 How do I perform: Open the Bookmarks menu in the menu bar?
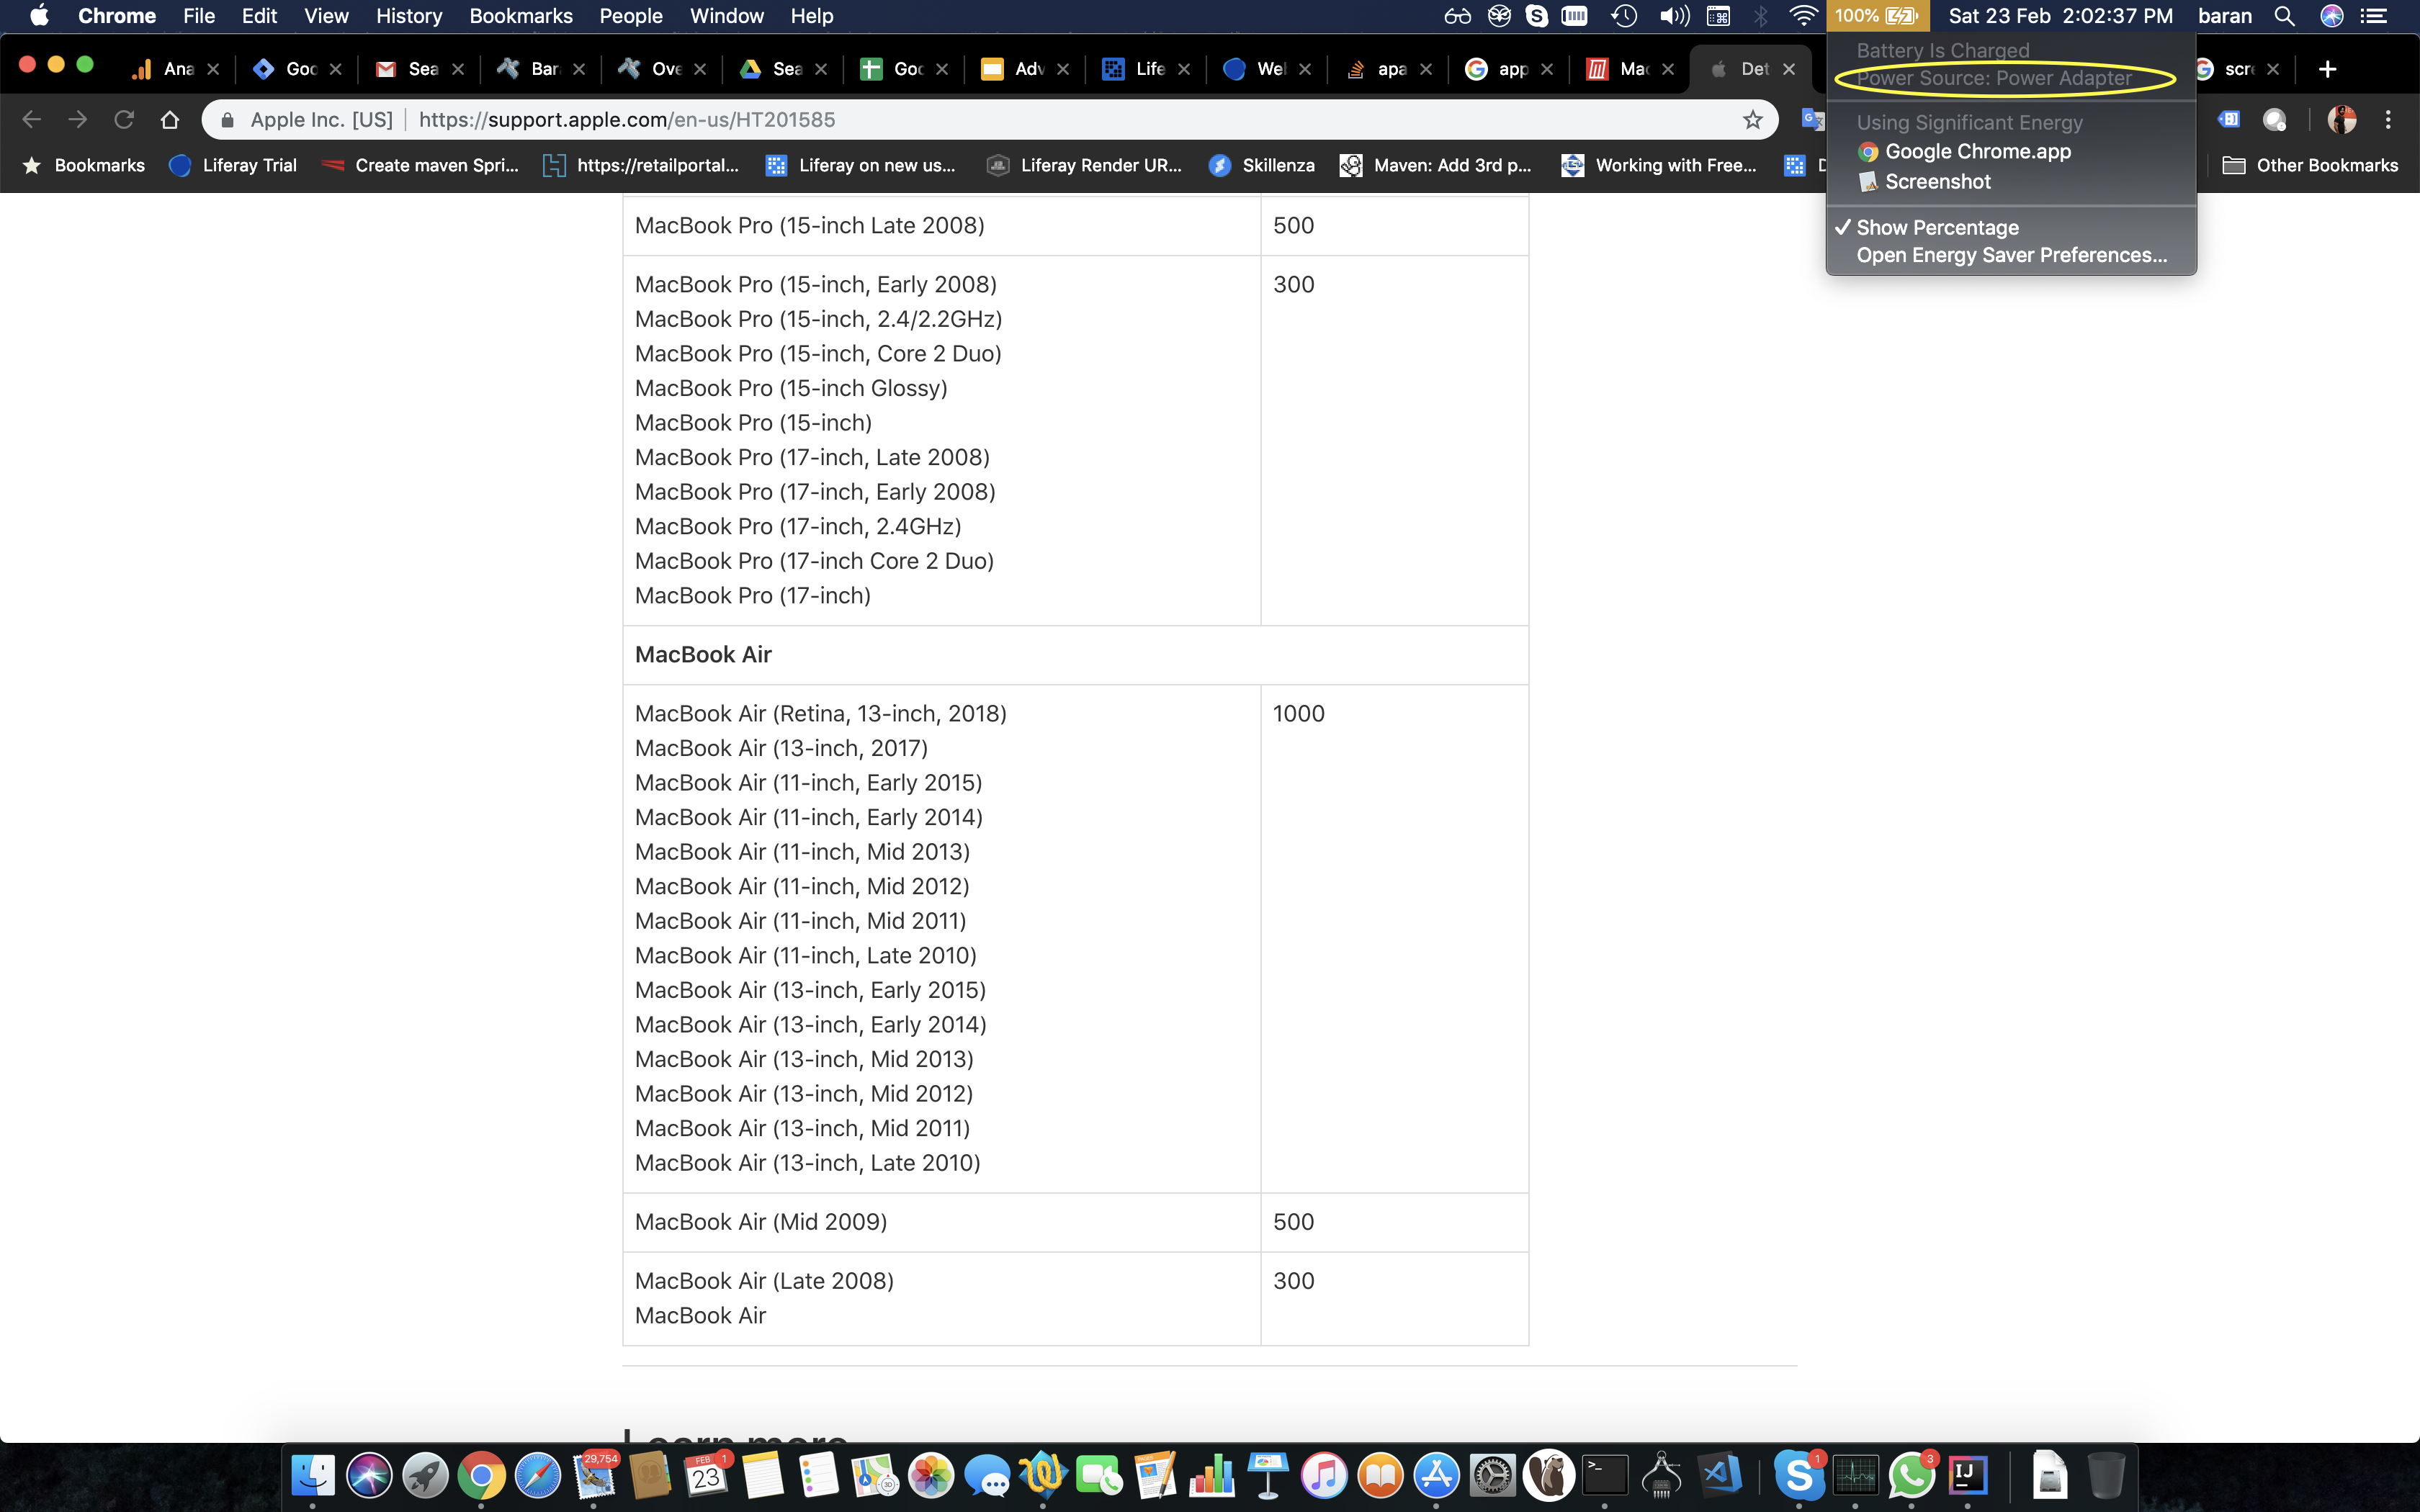(x=520, y=16)
